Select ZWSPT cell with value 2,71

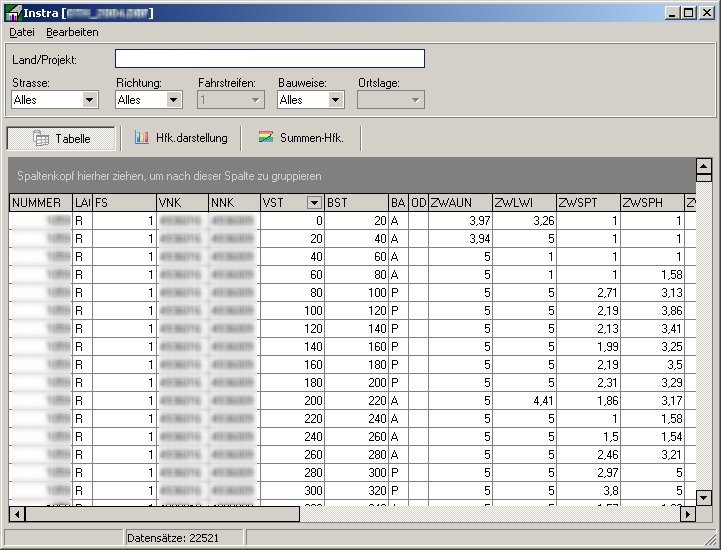coord(588,292)
